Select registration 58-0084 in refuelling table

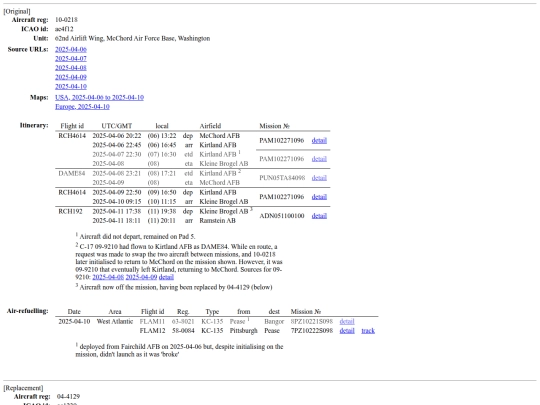click(x=183, y=331)
